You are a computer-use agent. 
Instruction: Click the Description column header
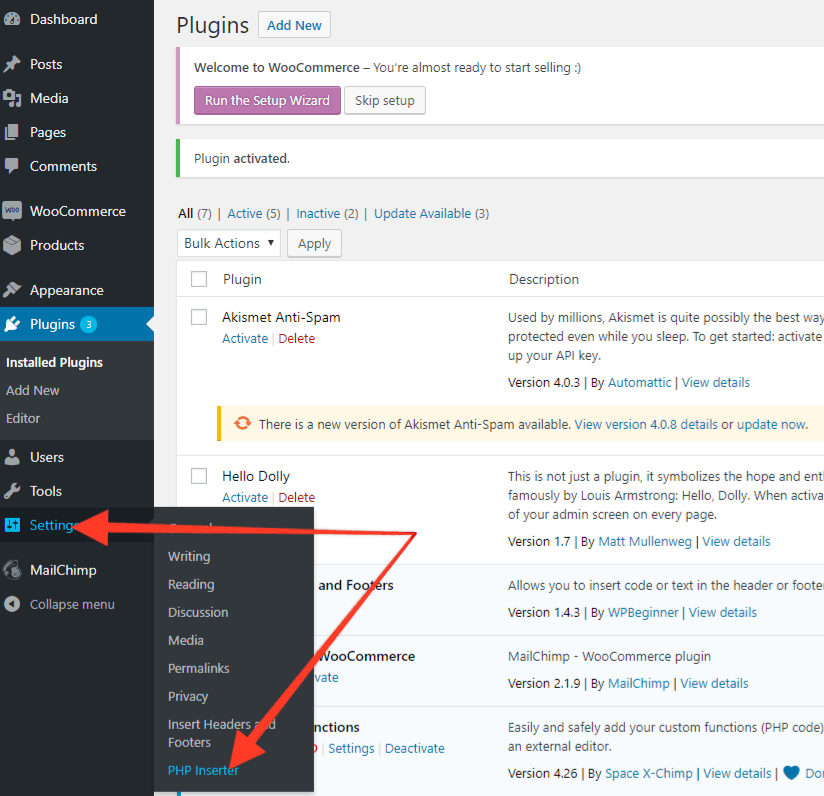point(544,279)
